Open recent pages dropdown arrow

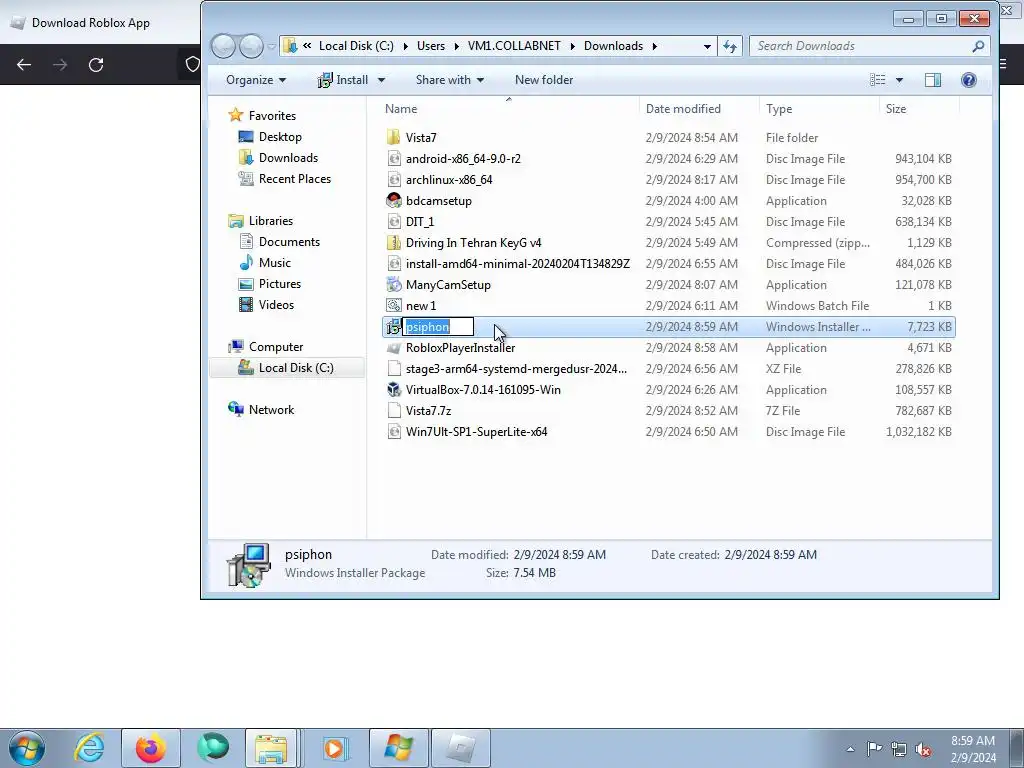point(271,46)
